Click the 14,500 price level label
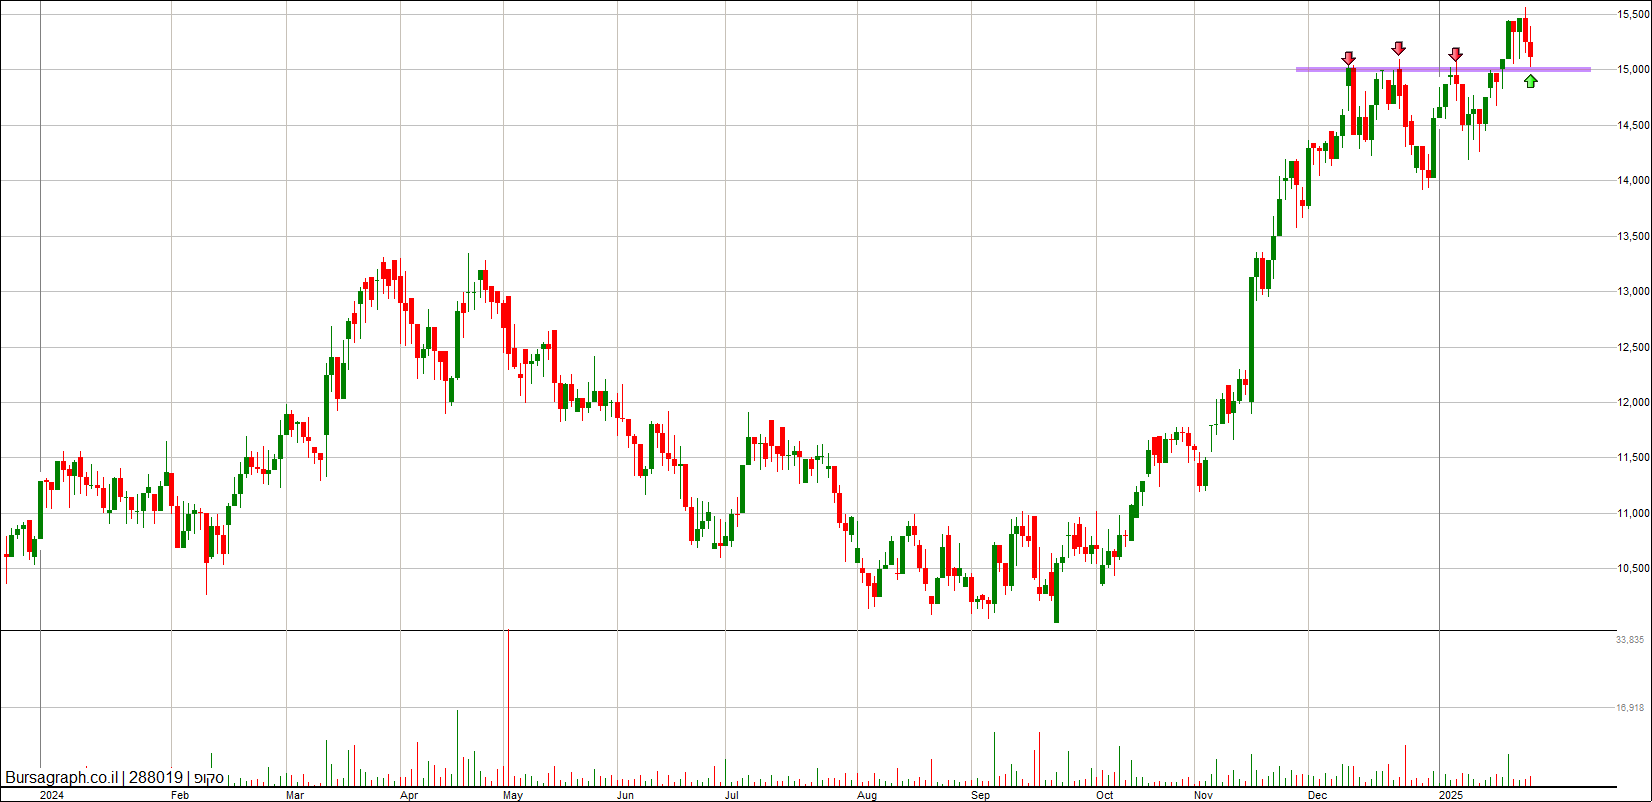1652x802 pixels. (x=1634, y=126)
